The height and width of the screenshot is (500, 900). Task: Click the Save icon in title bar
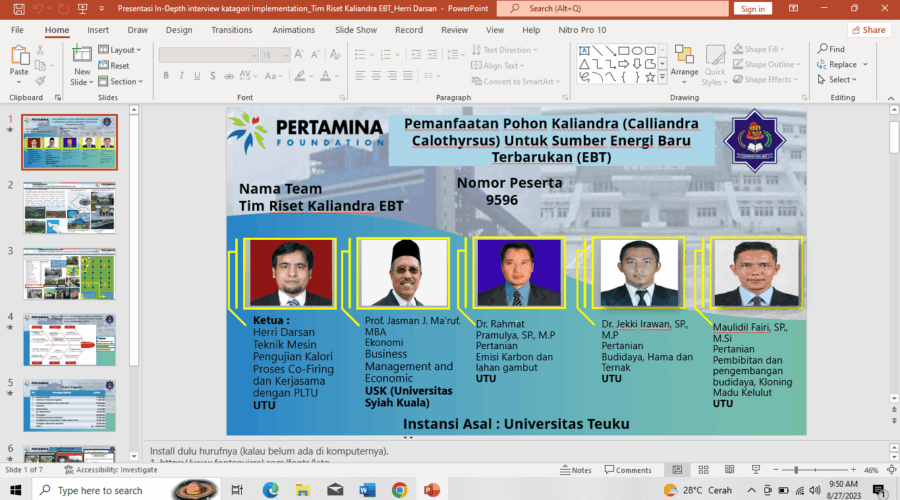click(x=19, y=9)
